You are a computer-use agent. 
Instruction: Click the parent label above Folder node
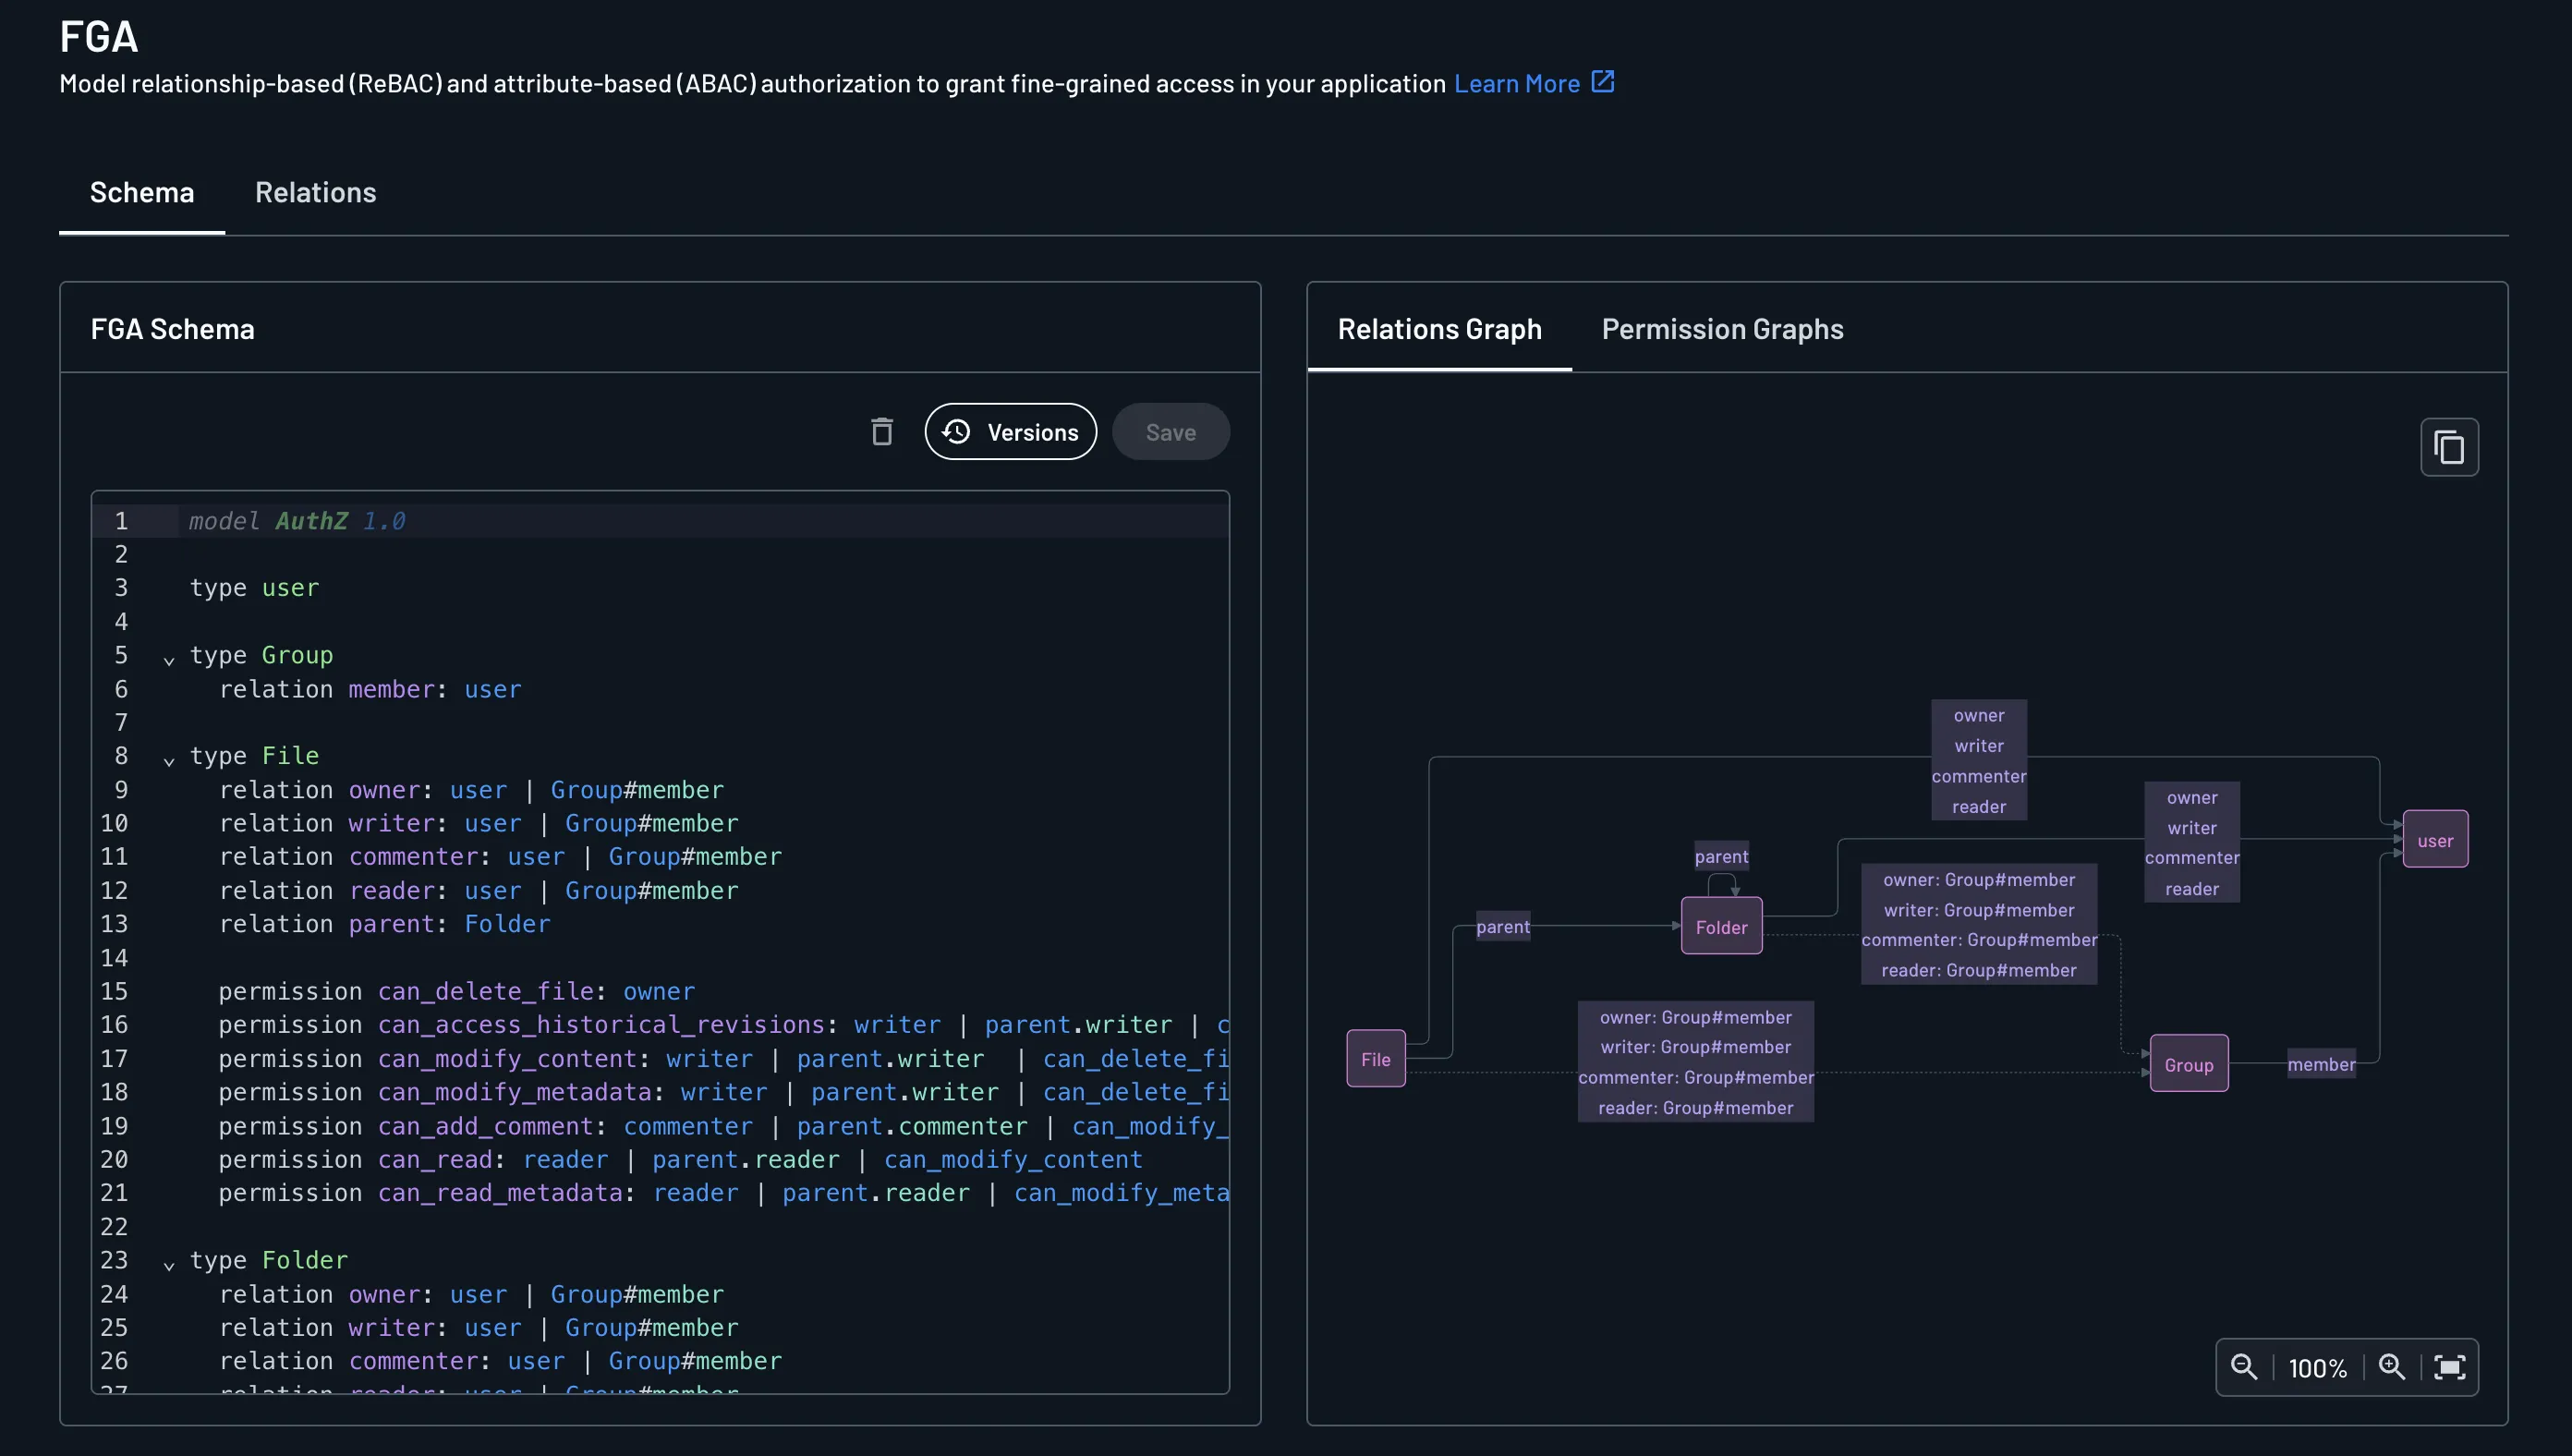coord(1721,856)
